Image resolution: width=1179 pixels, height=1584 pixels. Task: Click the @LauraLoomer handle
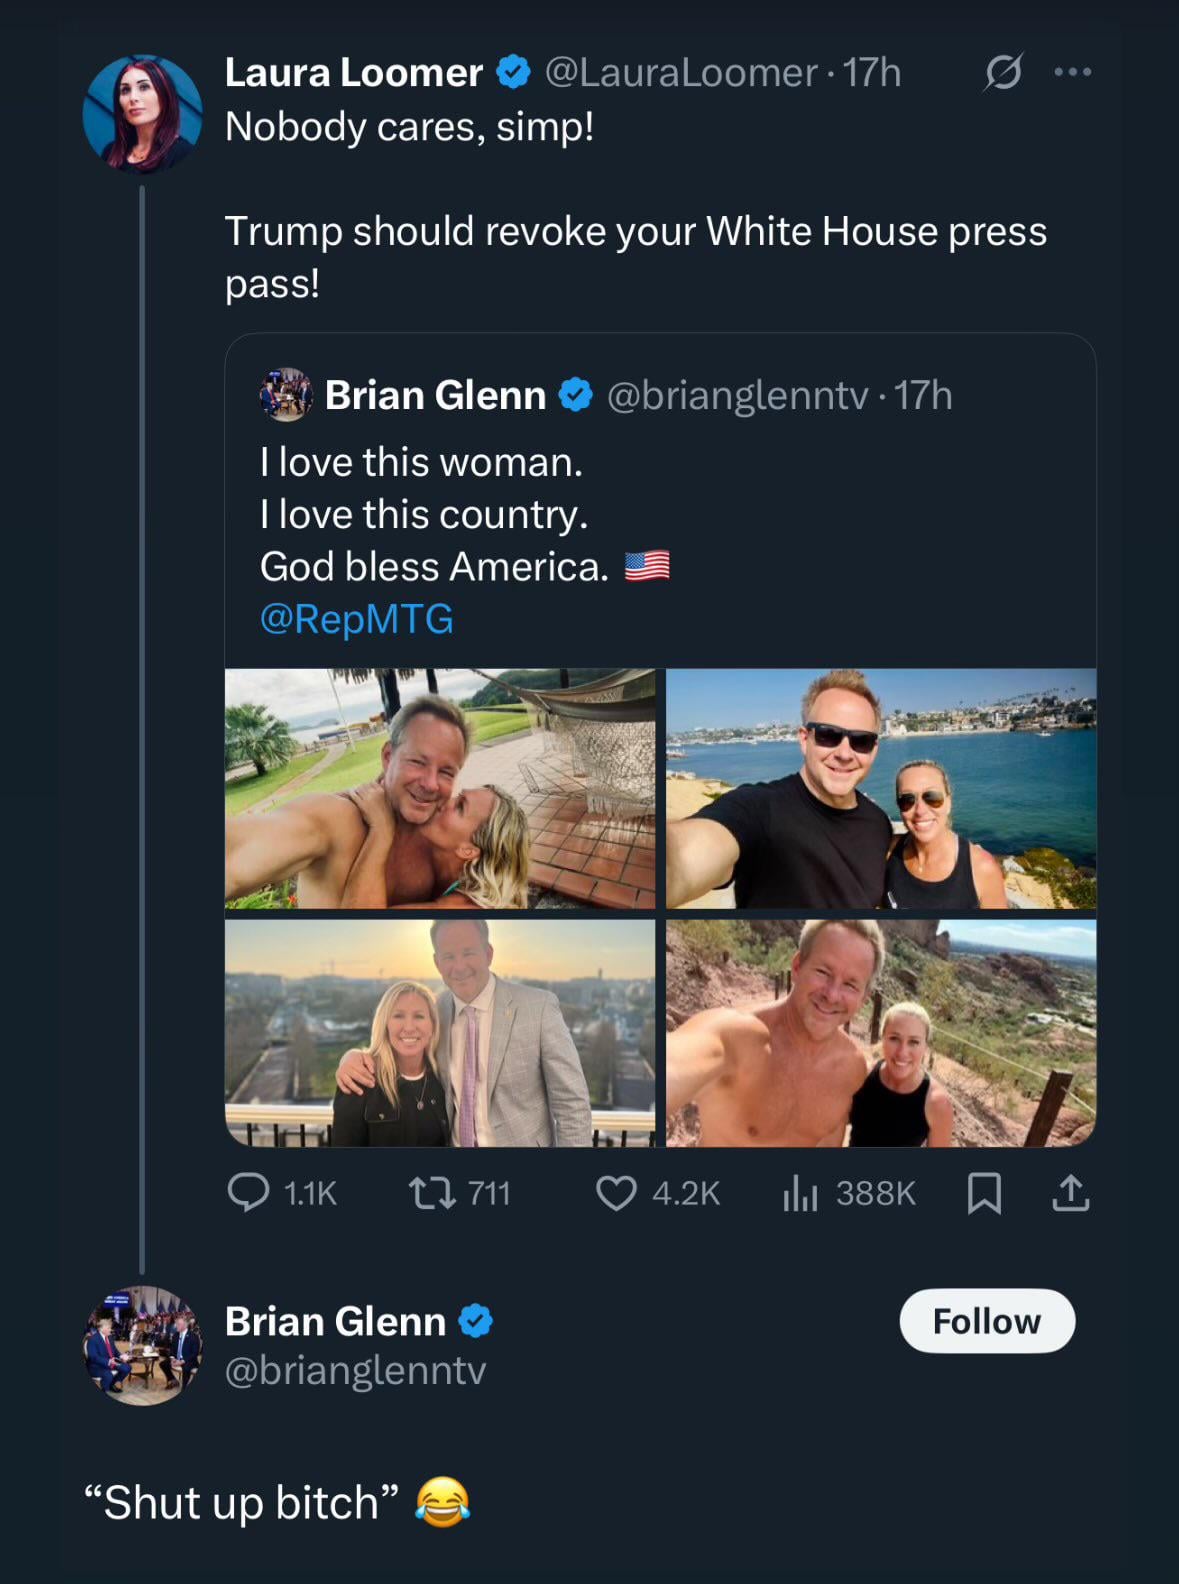[680, 72]
